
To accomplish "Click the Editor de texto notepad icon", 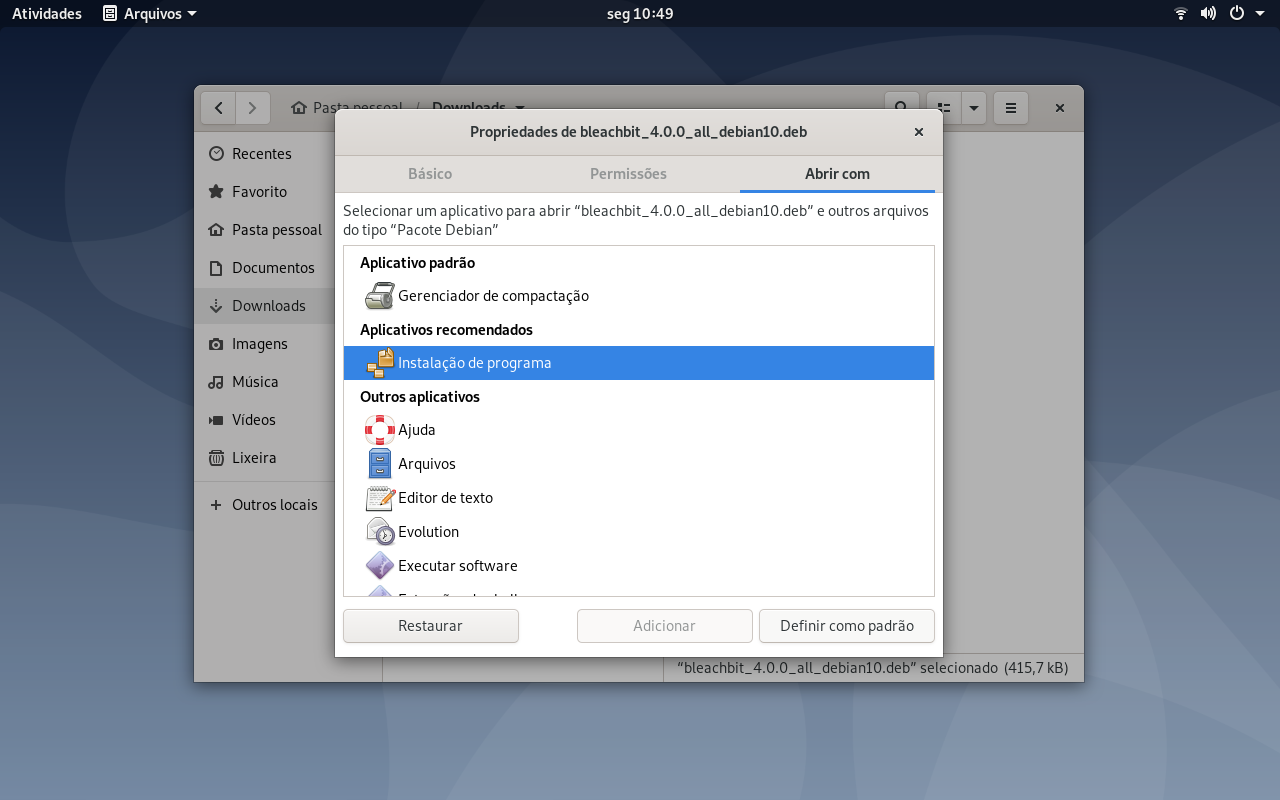I will 379,498.
